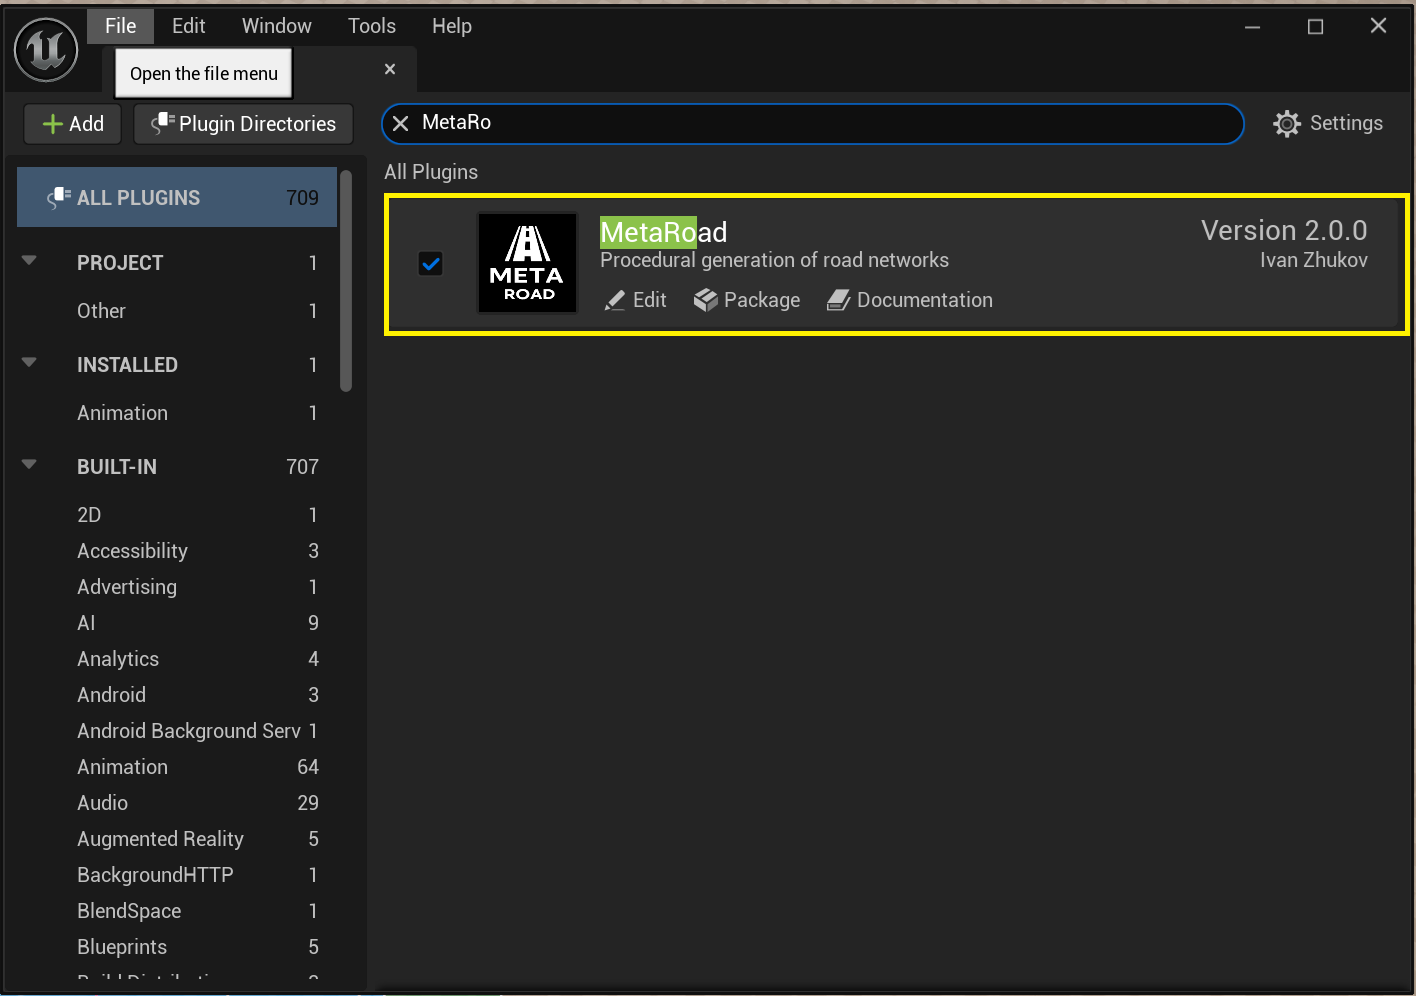Select the AI category
Screen dimensions: 1416x996
pos(177,623)
